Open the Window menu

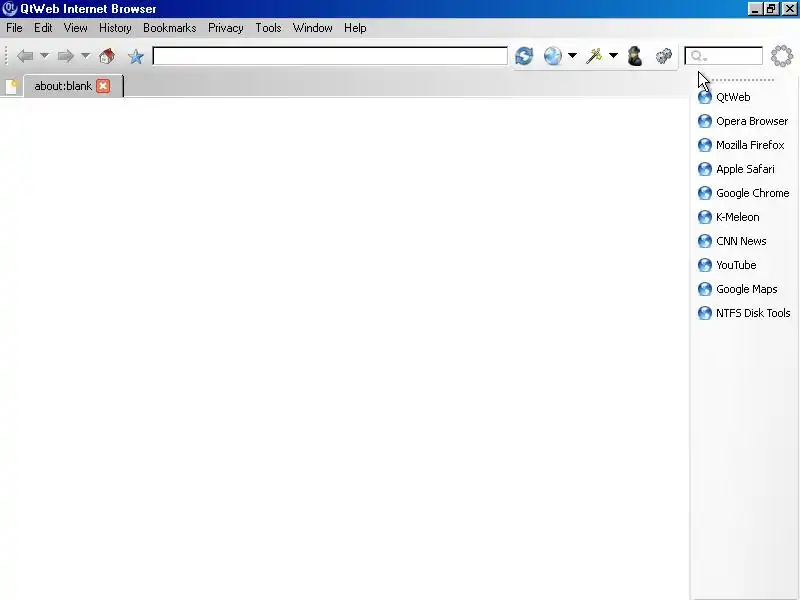tap(313, 28)
